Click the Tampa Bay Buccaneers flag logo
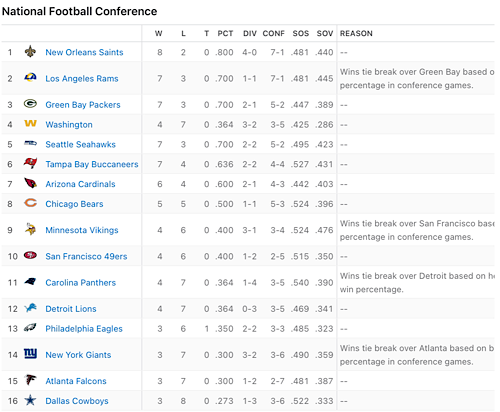Image resolution: width=500 pixels, height=412 pixels. [x=30, y=163]
